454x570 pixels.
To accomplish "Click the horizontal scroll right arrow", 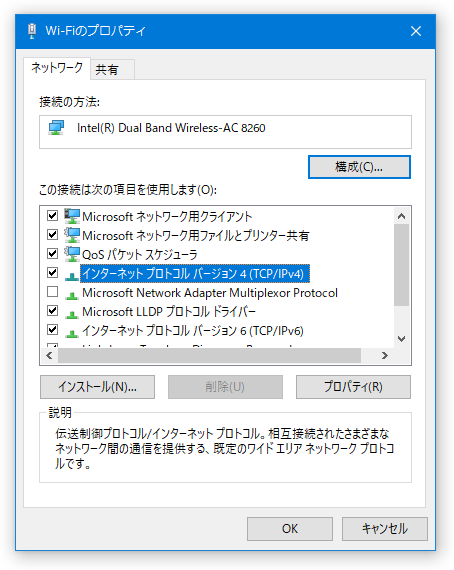I will [x=385, y=356].
